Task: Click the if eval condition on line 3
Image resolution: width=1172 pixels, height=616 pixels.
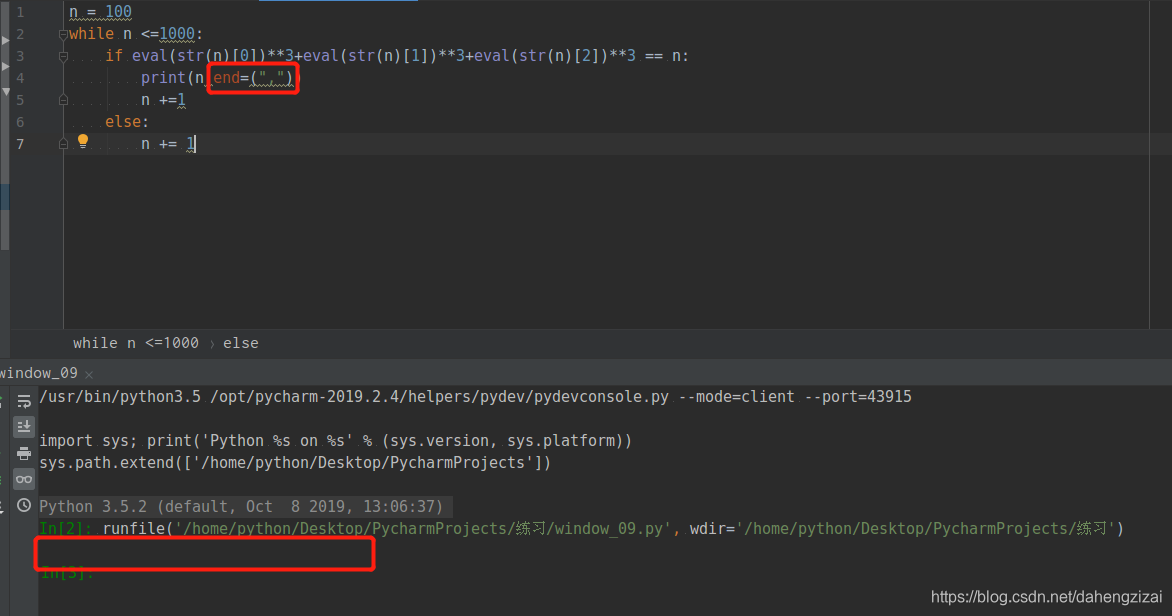Action: click(397, 56)
